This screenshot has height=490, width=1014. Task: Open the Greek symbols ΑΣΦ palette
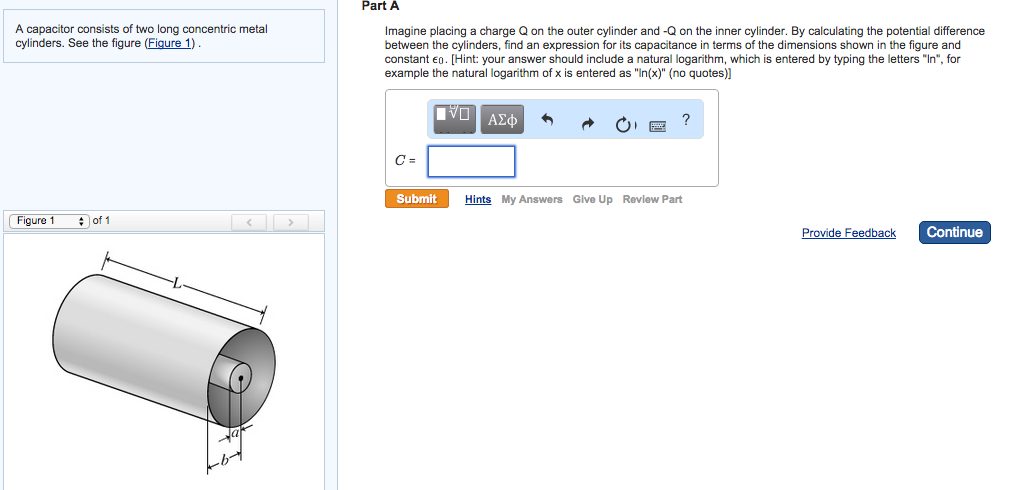[502, 120]
